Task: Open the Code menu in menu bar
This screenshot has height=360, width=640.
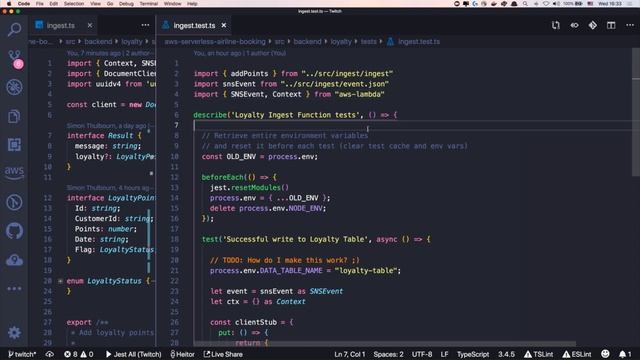Action: pos(24,4)
